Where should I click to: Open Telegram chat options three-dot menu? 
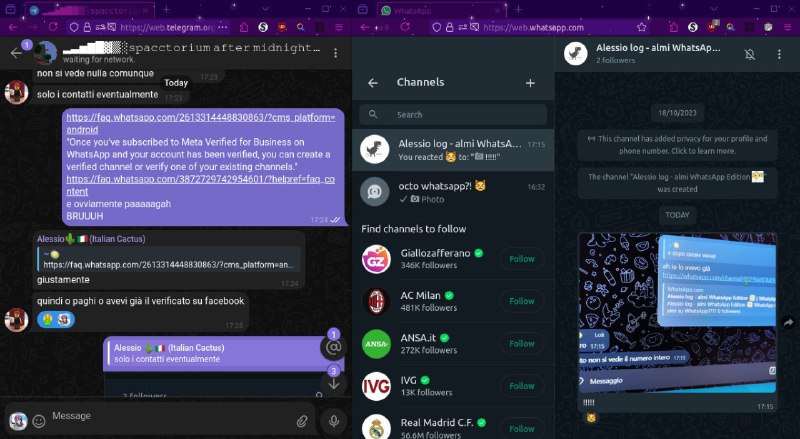coord(335,53)
